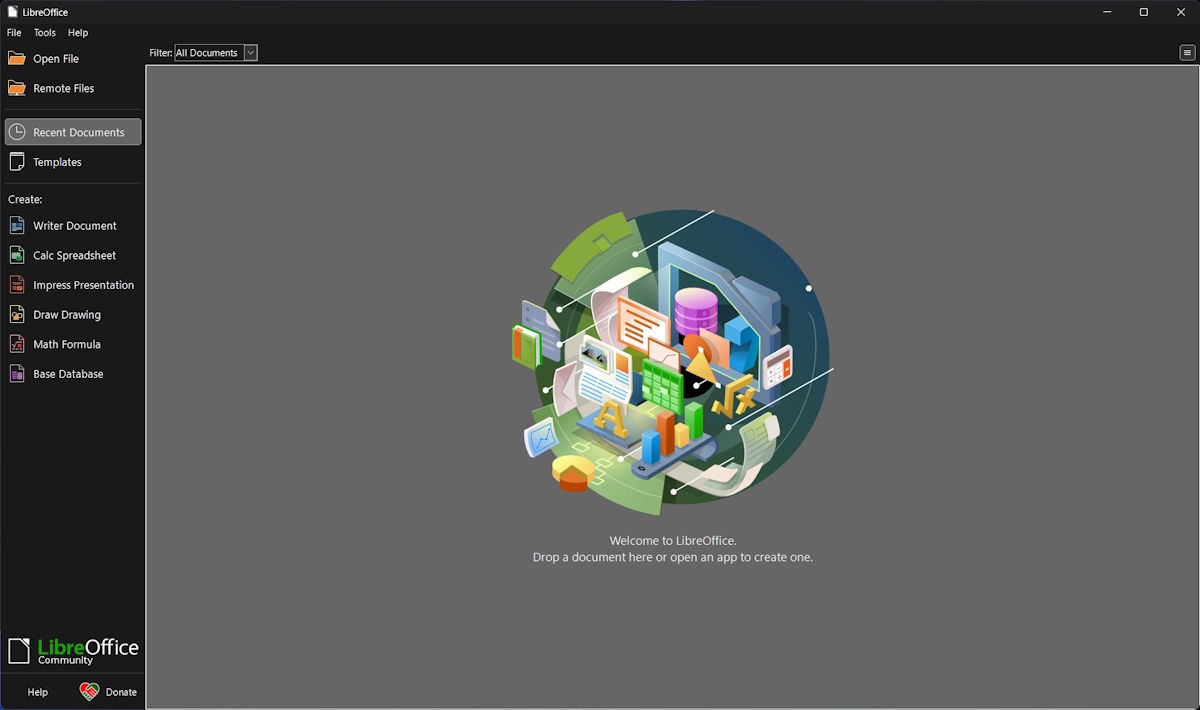The height and width of the screenshot is (710, 1200).
Task: Browse Remote Files
Action: point(62,88)
